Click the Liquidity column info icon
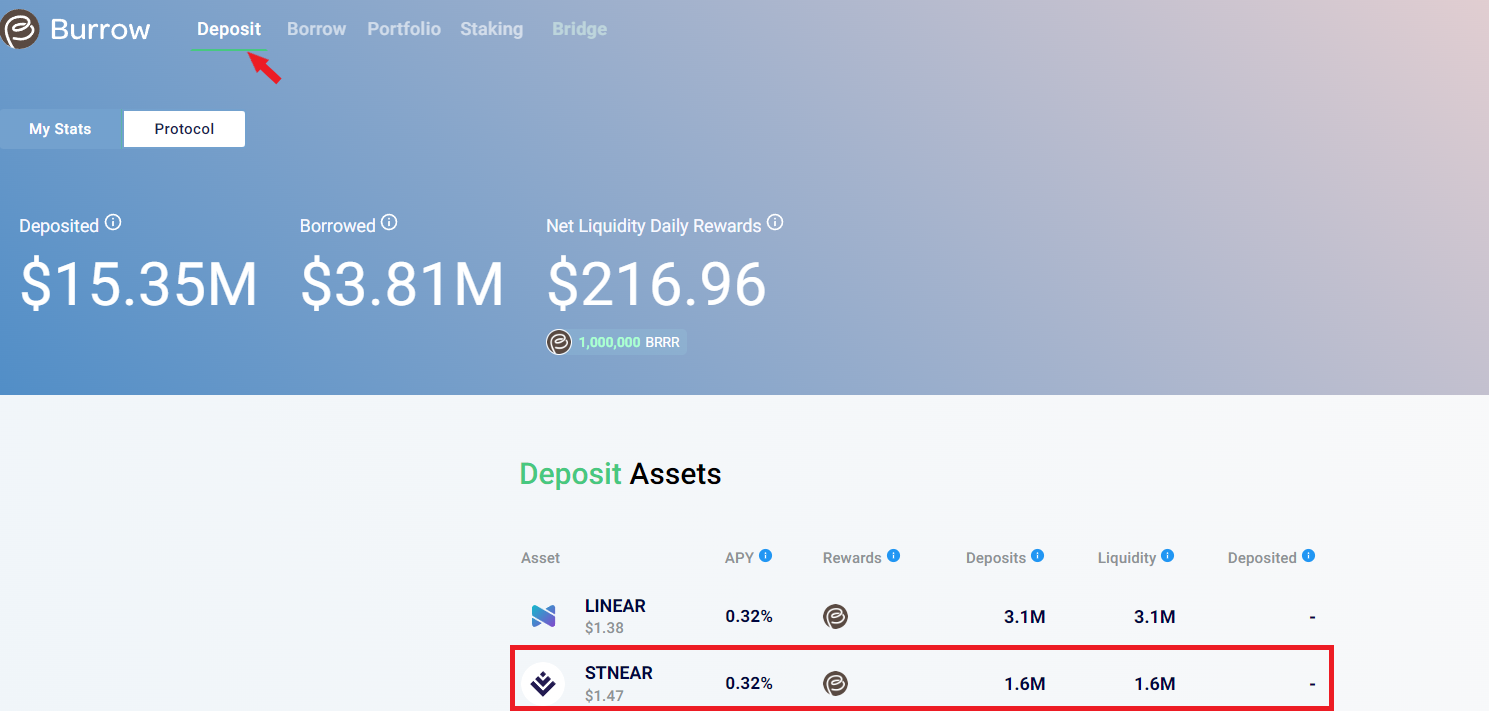1489x711 pixels. [x=1167, y=555]
